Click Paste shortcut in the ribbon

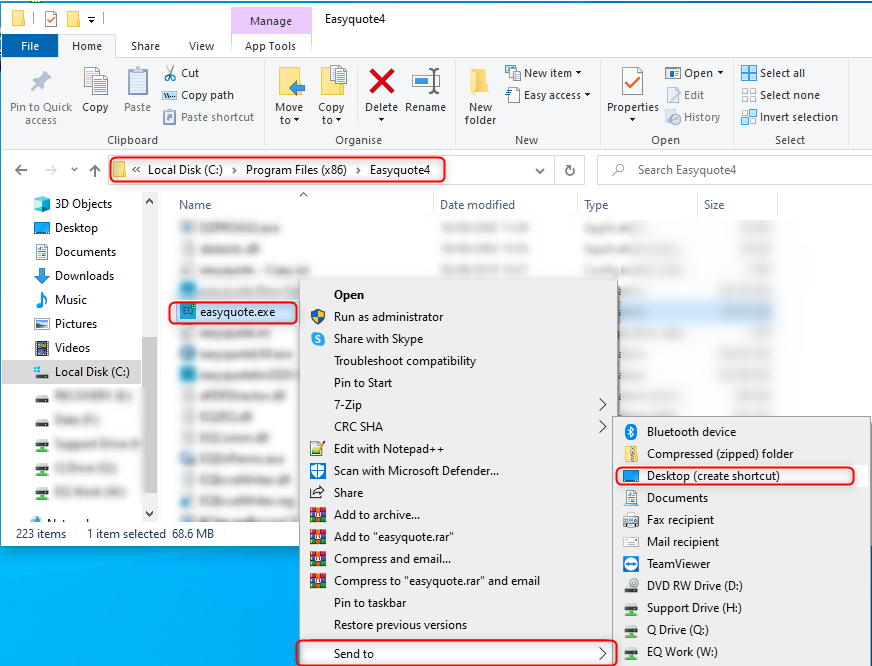[209, 117]
